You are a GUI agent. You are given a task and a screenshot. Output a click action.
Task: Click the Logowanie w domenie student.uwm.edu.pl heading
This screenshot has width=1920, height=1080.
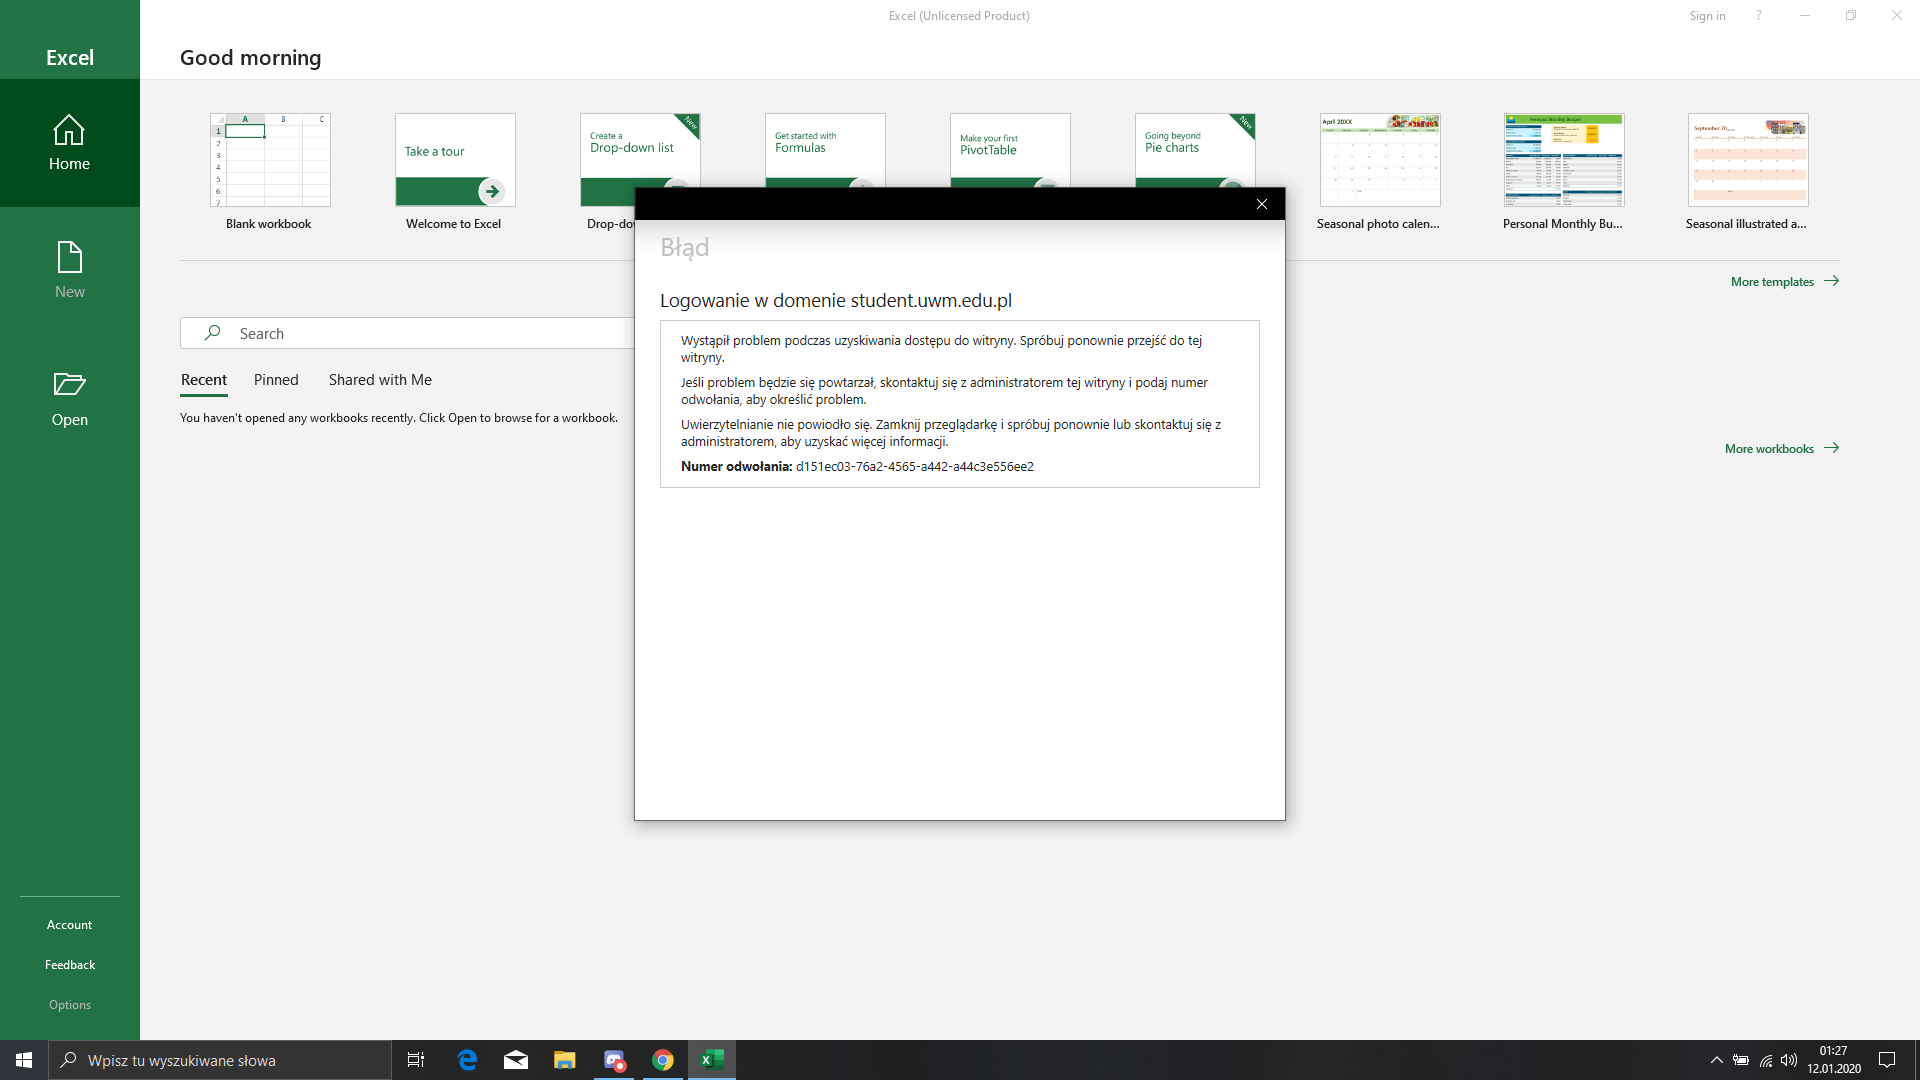pos(836,301)
